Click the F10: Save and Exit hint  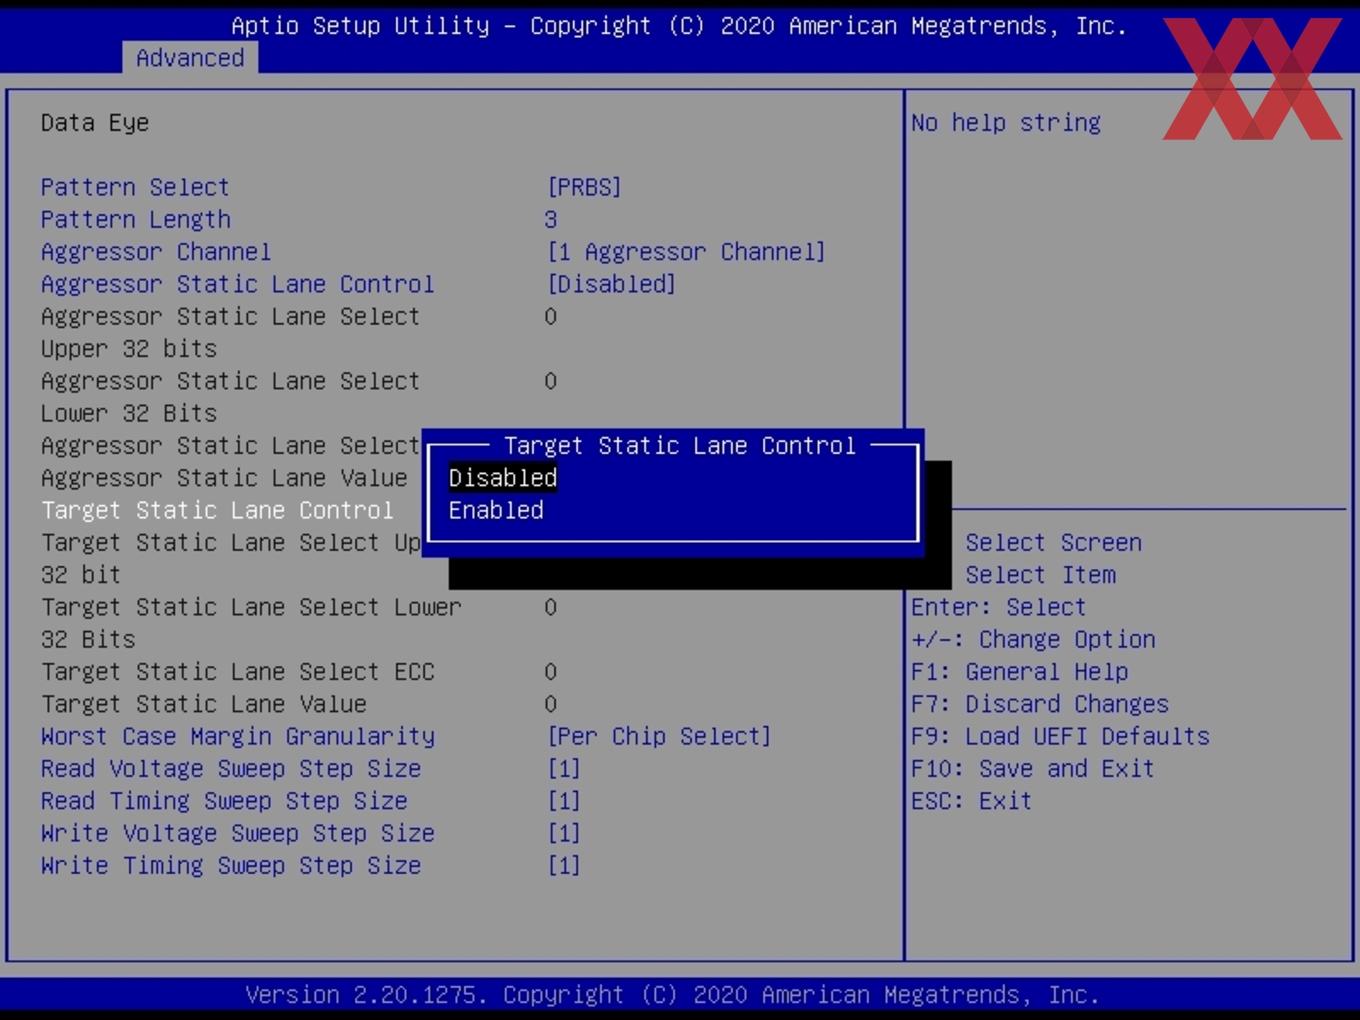pyautogui.click(x=1032, y=769)
